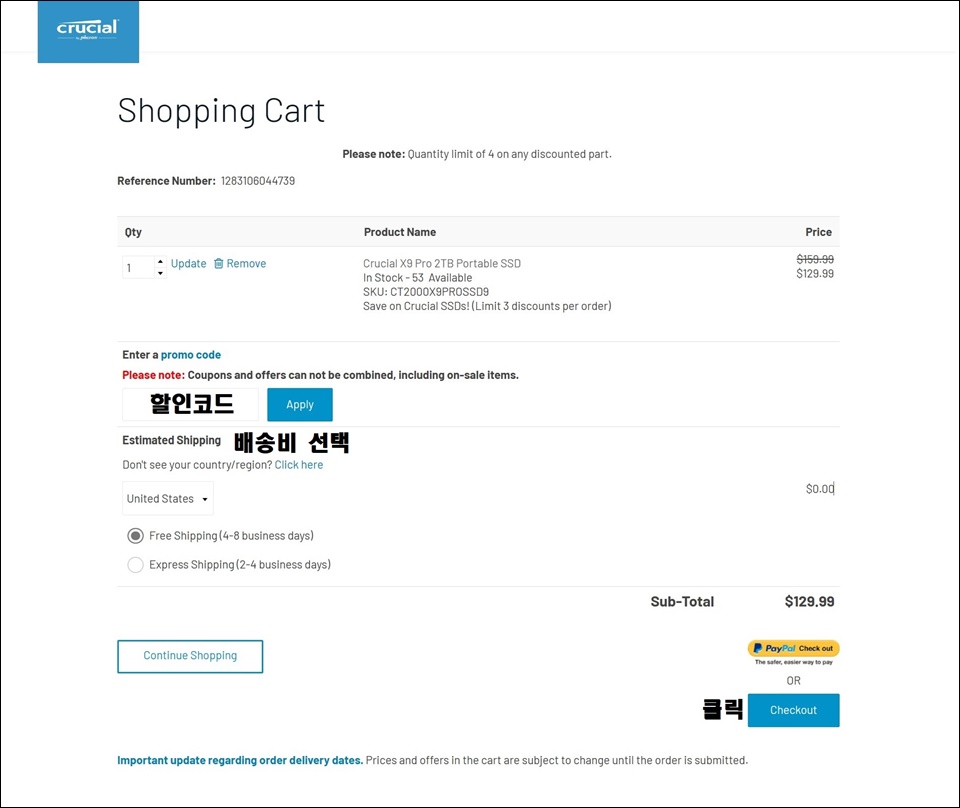Viewport: 960px width, 808px height.
Task: Click the struck-through price $159.99
Action: [815, 259]
